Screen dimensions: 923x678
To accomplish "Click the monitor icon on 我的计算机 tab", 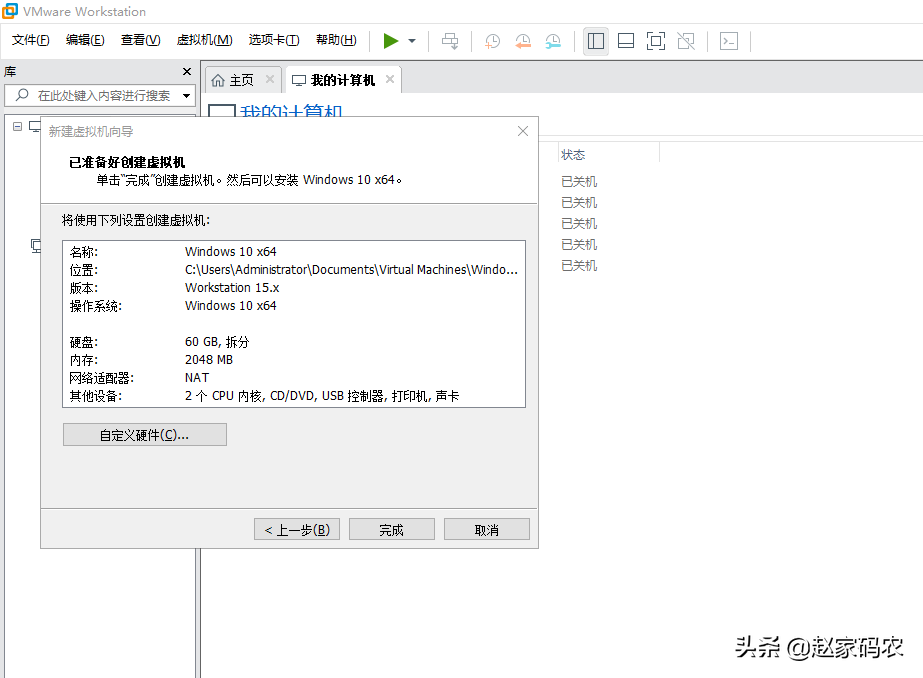I will click(x=299, y=81).
